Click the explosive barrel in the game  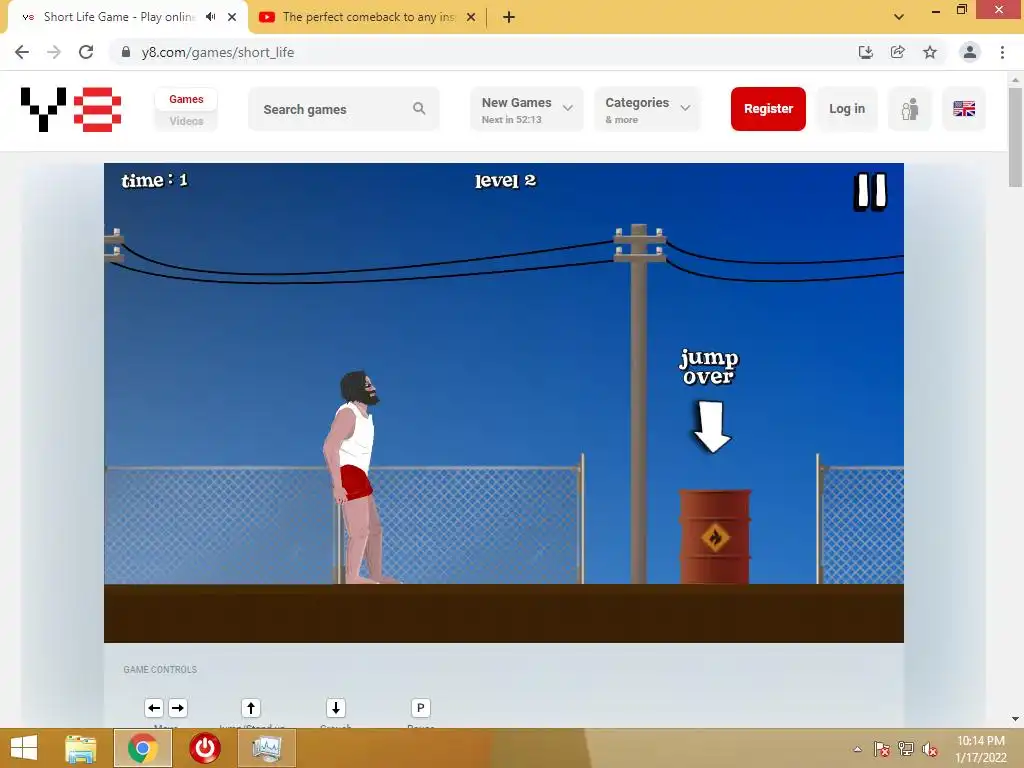[715, 537]
